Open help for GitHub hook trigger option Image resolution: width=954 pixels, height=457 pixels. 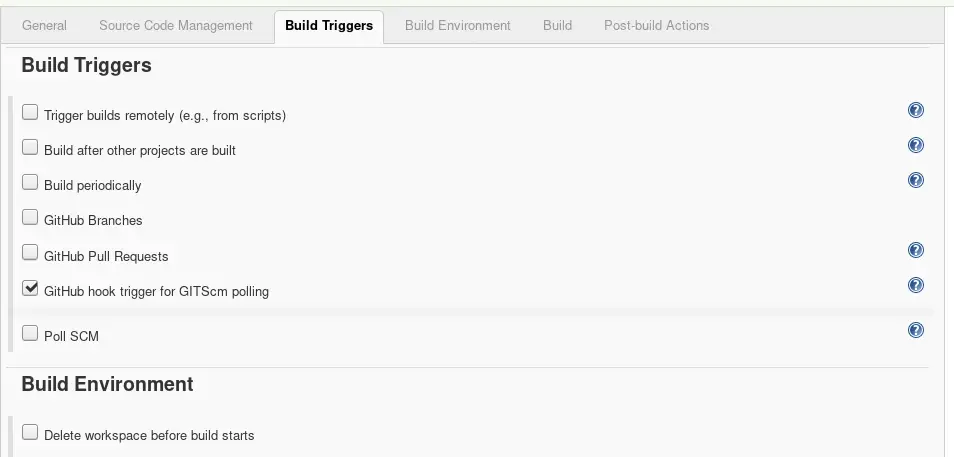coord(916,285)
